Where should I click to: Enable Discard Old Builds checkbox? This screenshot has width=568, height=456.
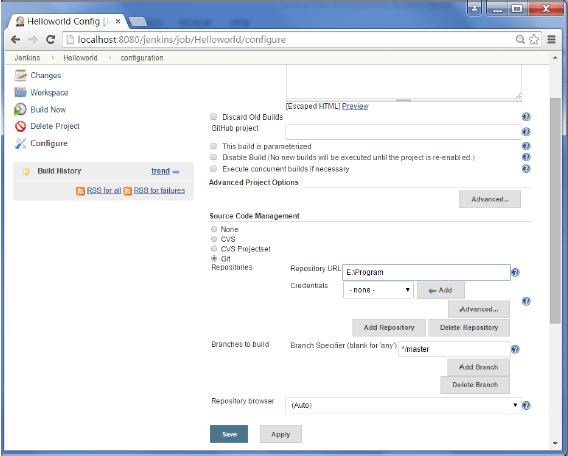pyautogui.click(x=213, y=117)
